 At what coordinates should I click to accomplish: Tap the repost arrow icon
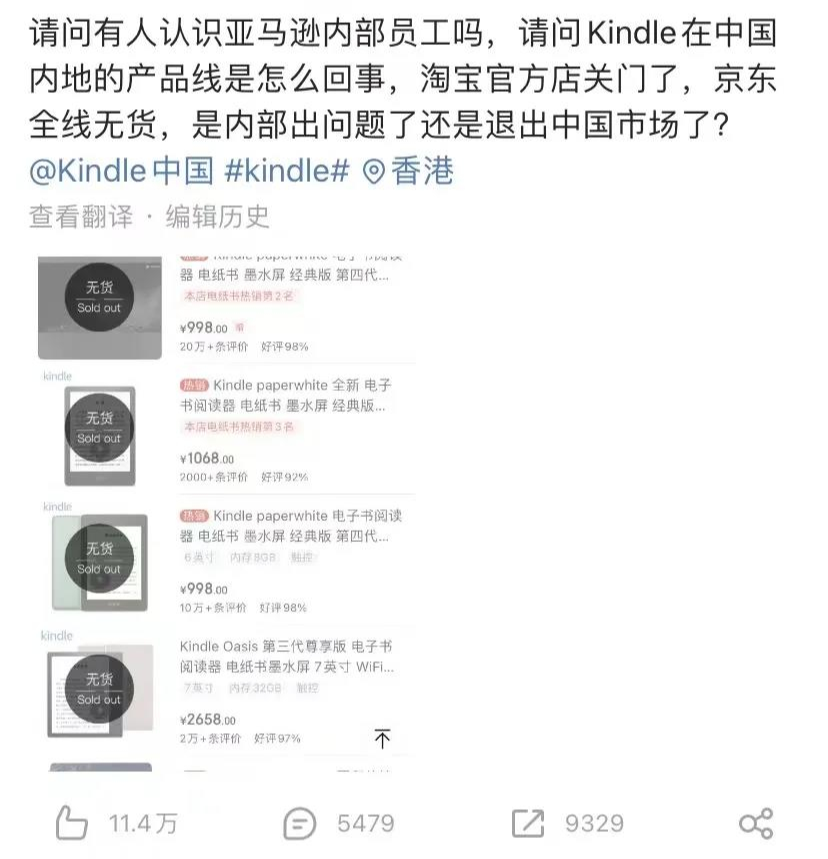[528, 823]
